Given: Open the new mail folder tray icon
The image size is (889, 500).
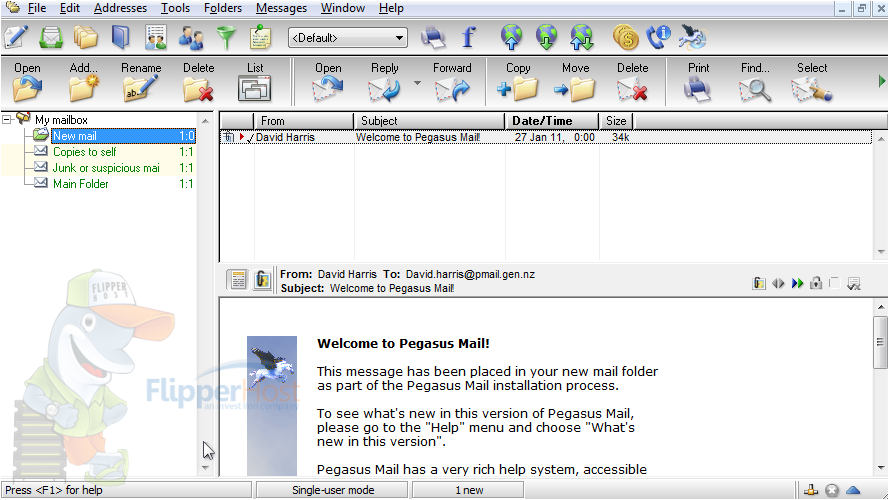Looking at the screenshot, I should coord(51,37).
